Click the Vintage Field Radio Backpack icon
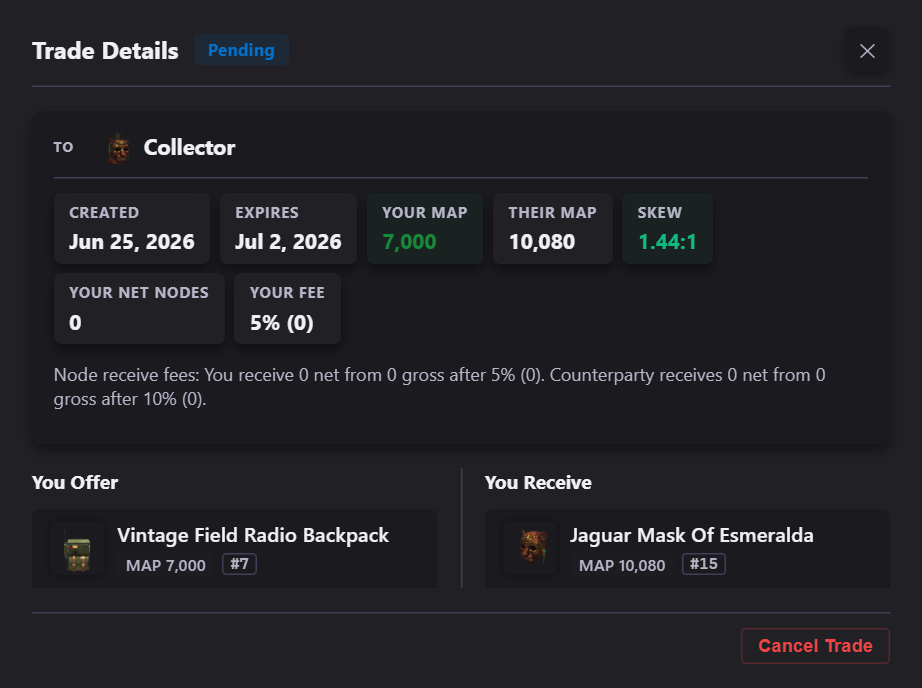The image size is (922, 688). coord(77,548)
